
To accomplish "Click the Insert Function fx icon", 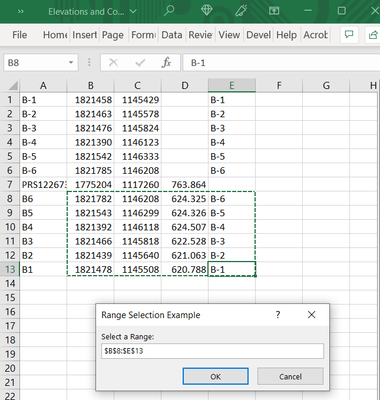I will coord(166,62).
